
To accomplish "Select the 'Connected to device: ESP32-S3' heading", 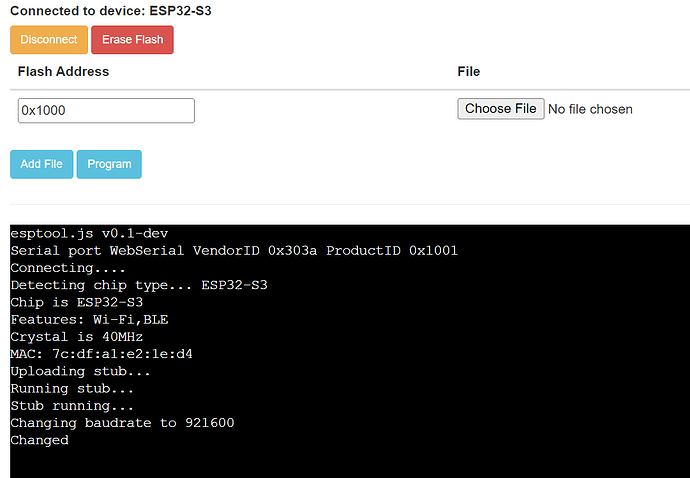I will point(111,11).
